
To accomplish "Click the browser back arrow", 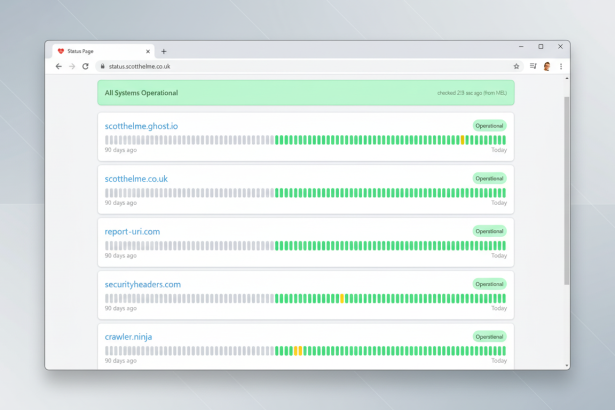I will [59, 67].
